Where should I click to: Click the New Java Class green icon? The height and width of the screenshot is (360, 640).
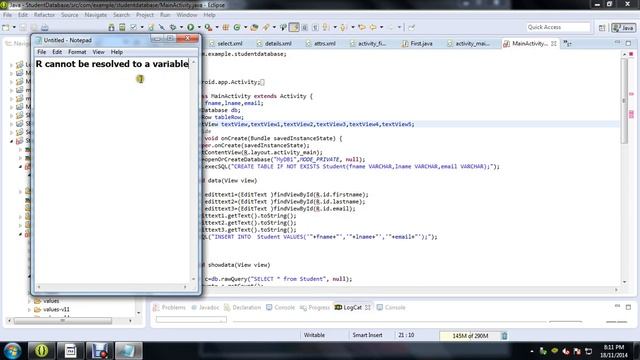237,27
